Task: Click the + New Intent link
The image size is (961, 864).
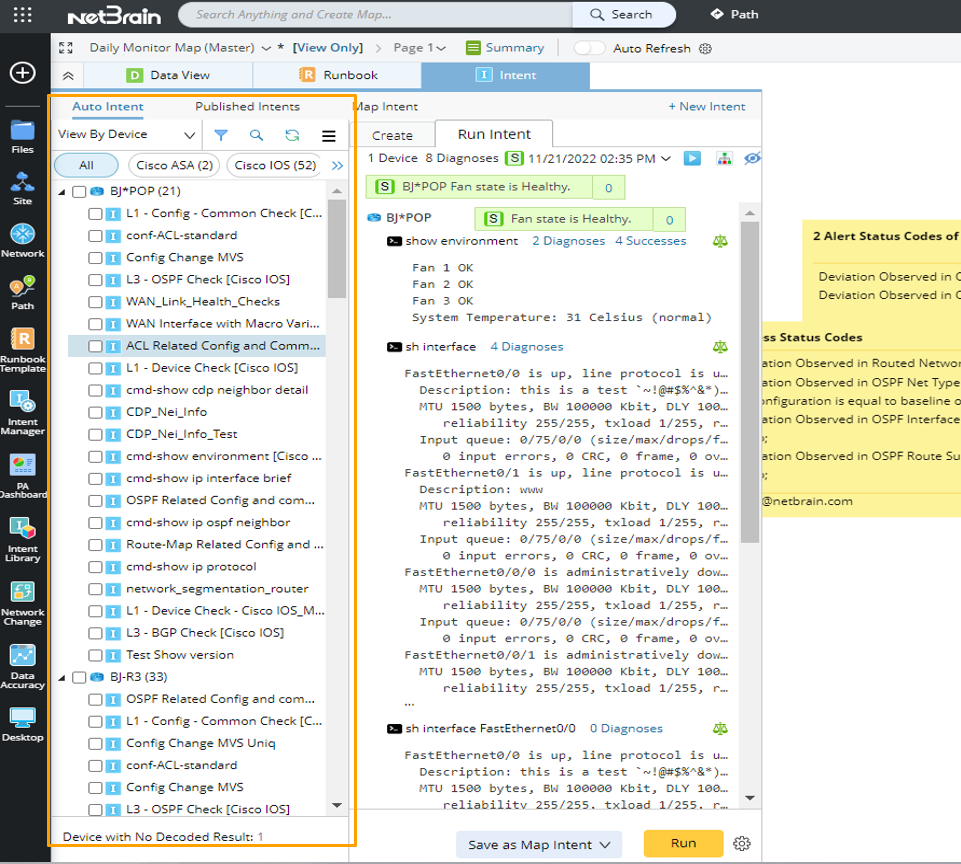Action: point(707,107)
